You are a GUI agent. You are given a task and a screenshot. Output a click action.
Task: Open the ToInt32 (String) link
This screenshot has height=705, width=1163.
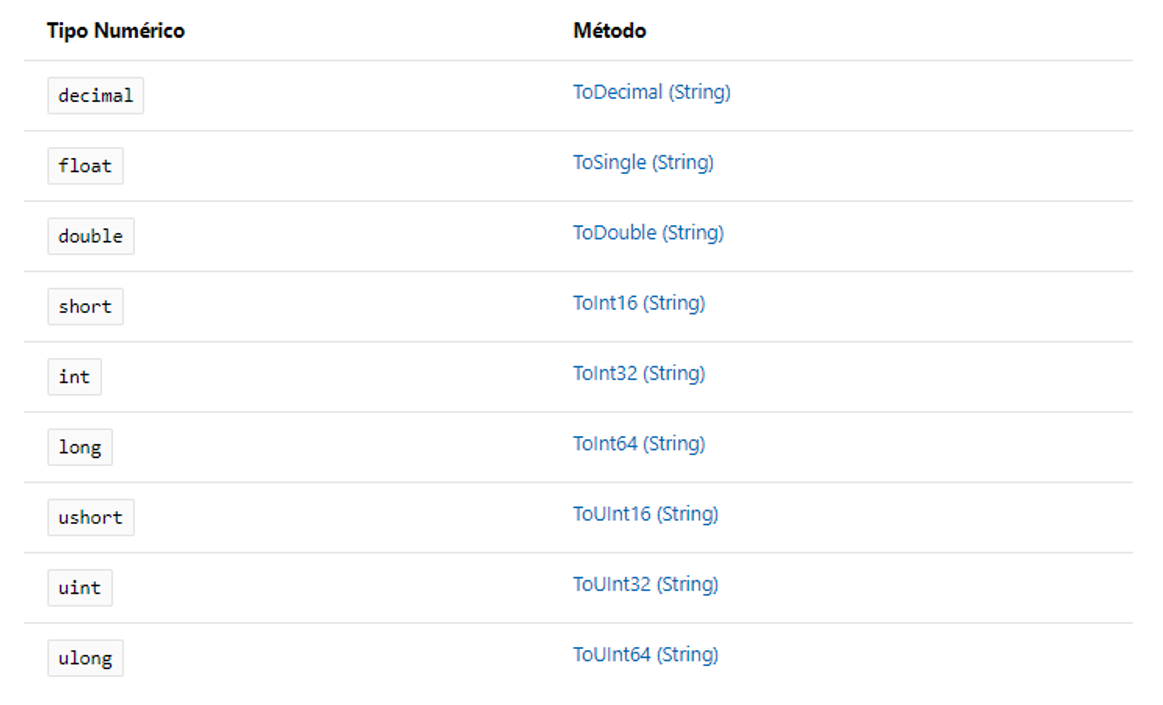pyautogui.click(x=639, y=373)
